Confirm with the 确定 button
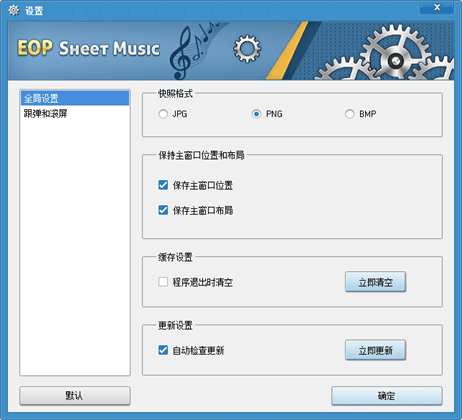462x420 pixels. click(387, 396)
